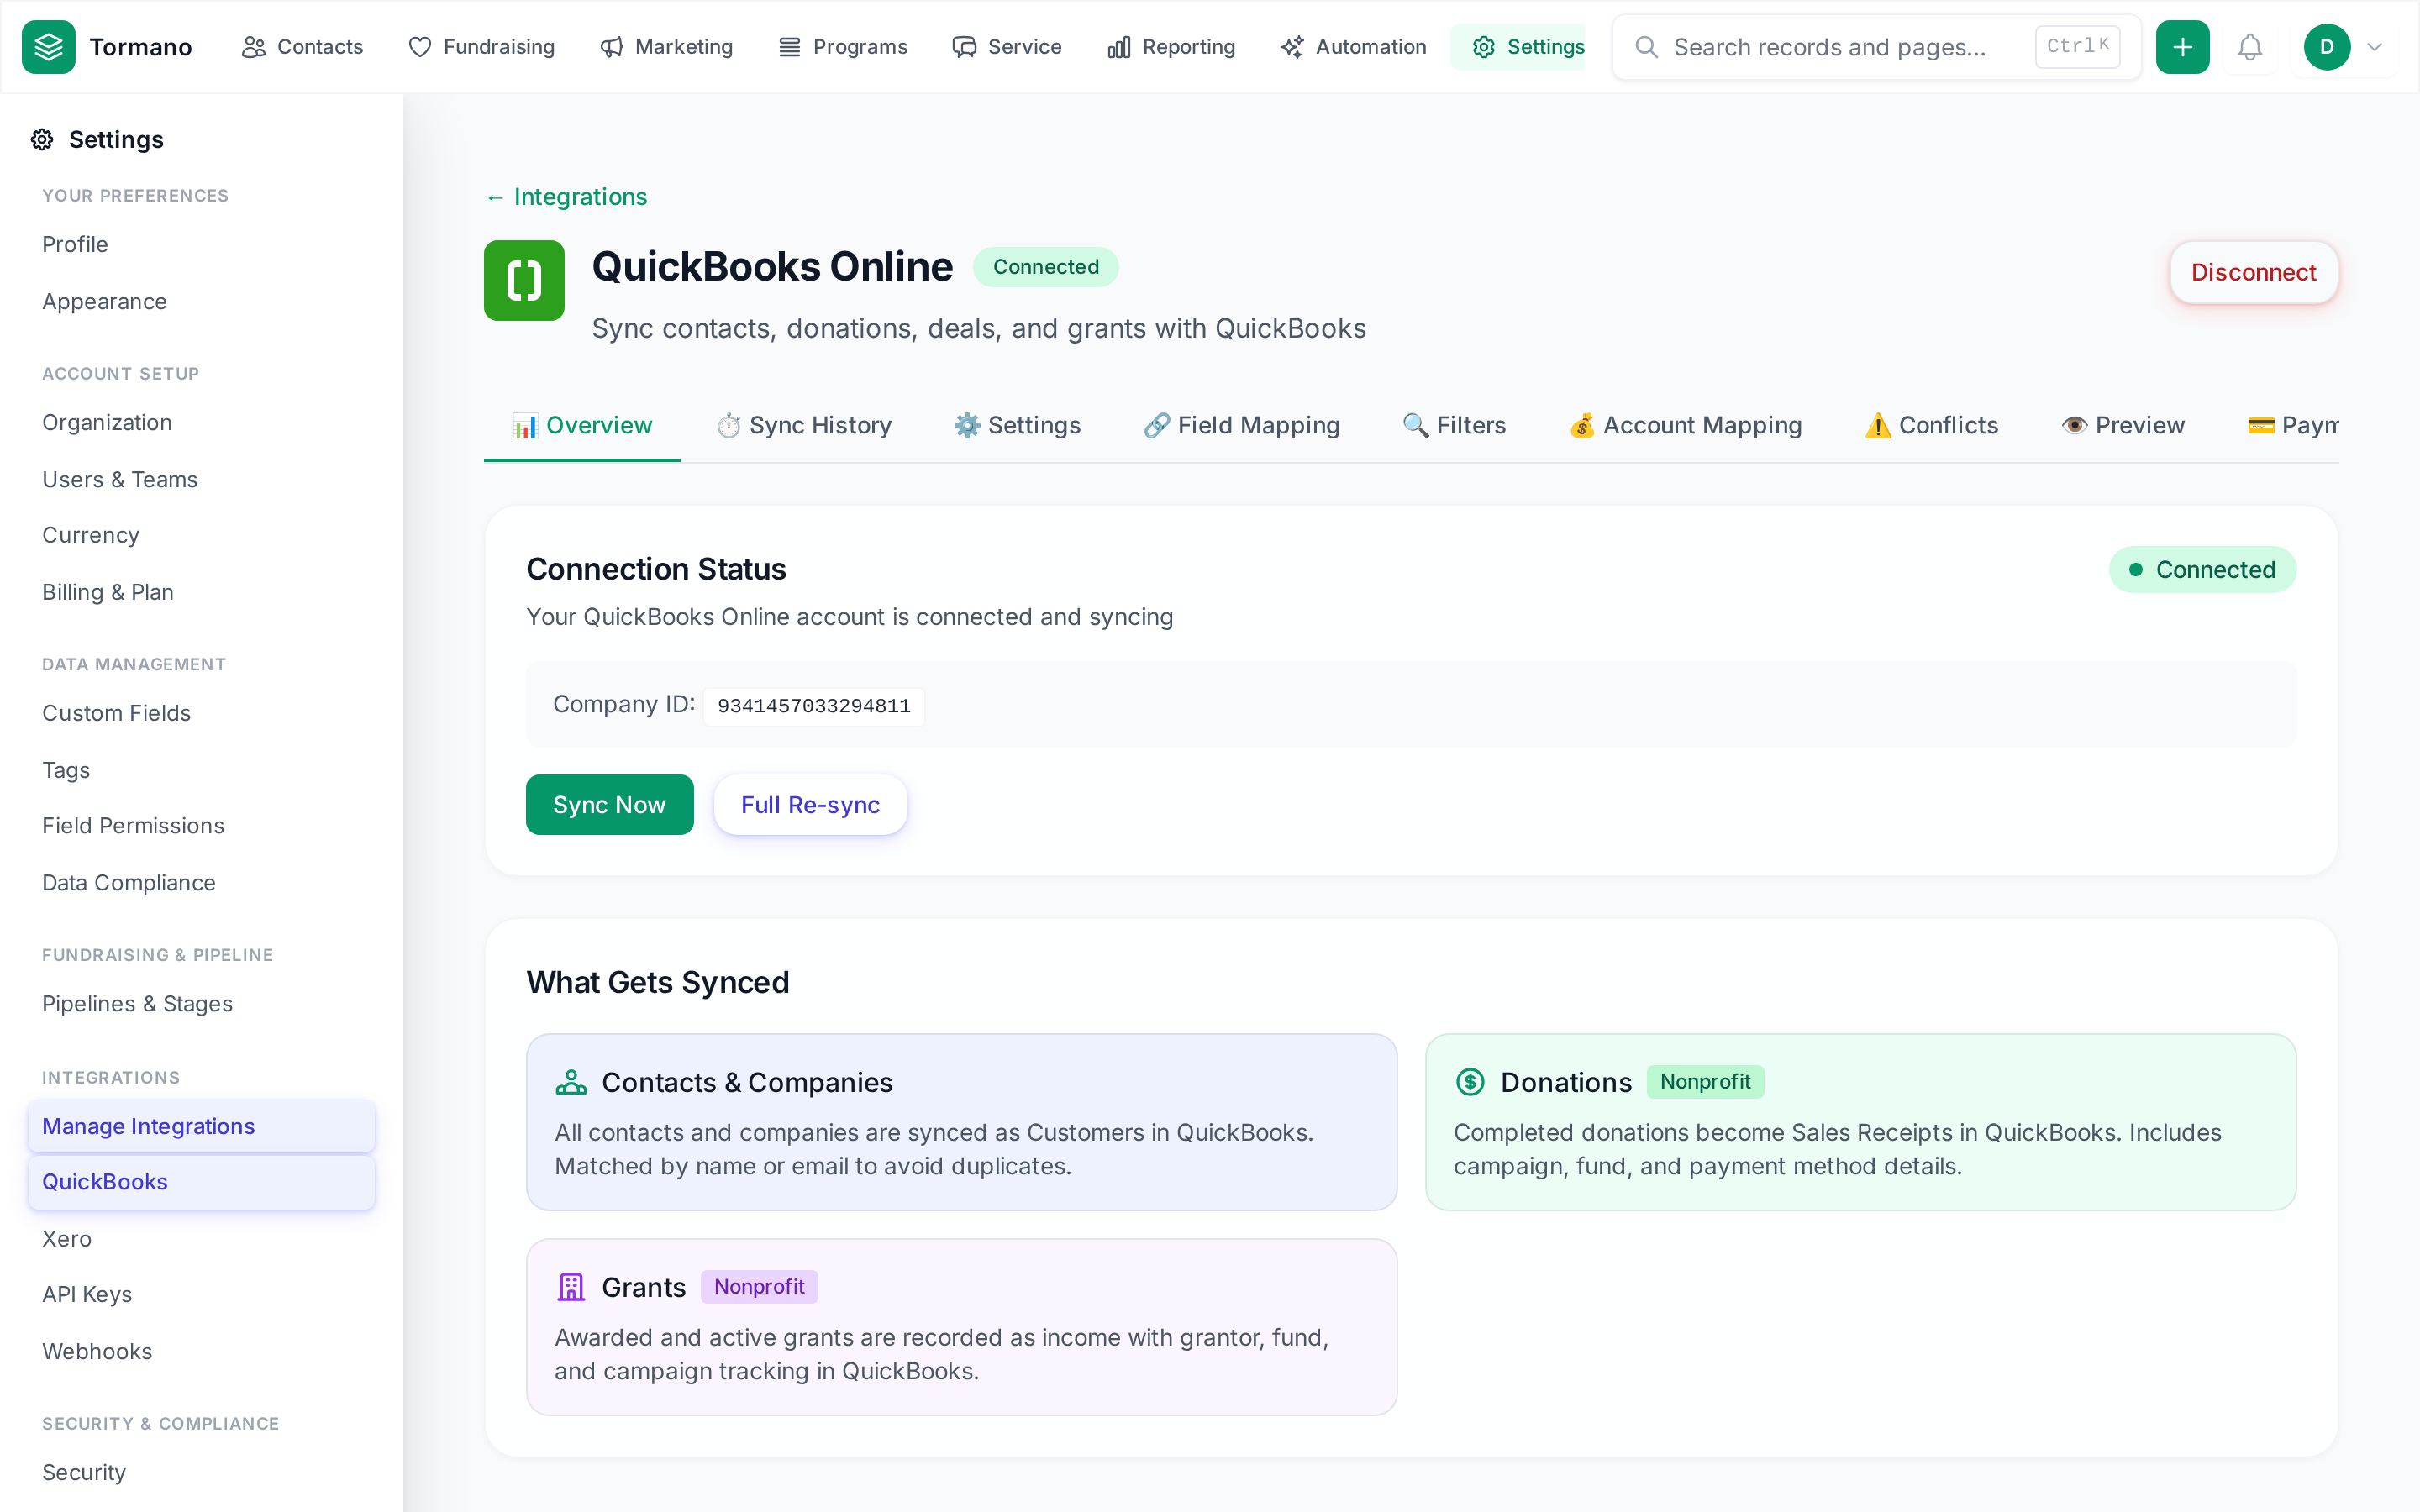This screenshot has width=2420, height=1512.
Task: Open the partially visible Payments tab
Action: [x=2292, y=425]
